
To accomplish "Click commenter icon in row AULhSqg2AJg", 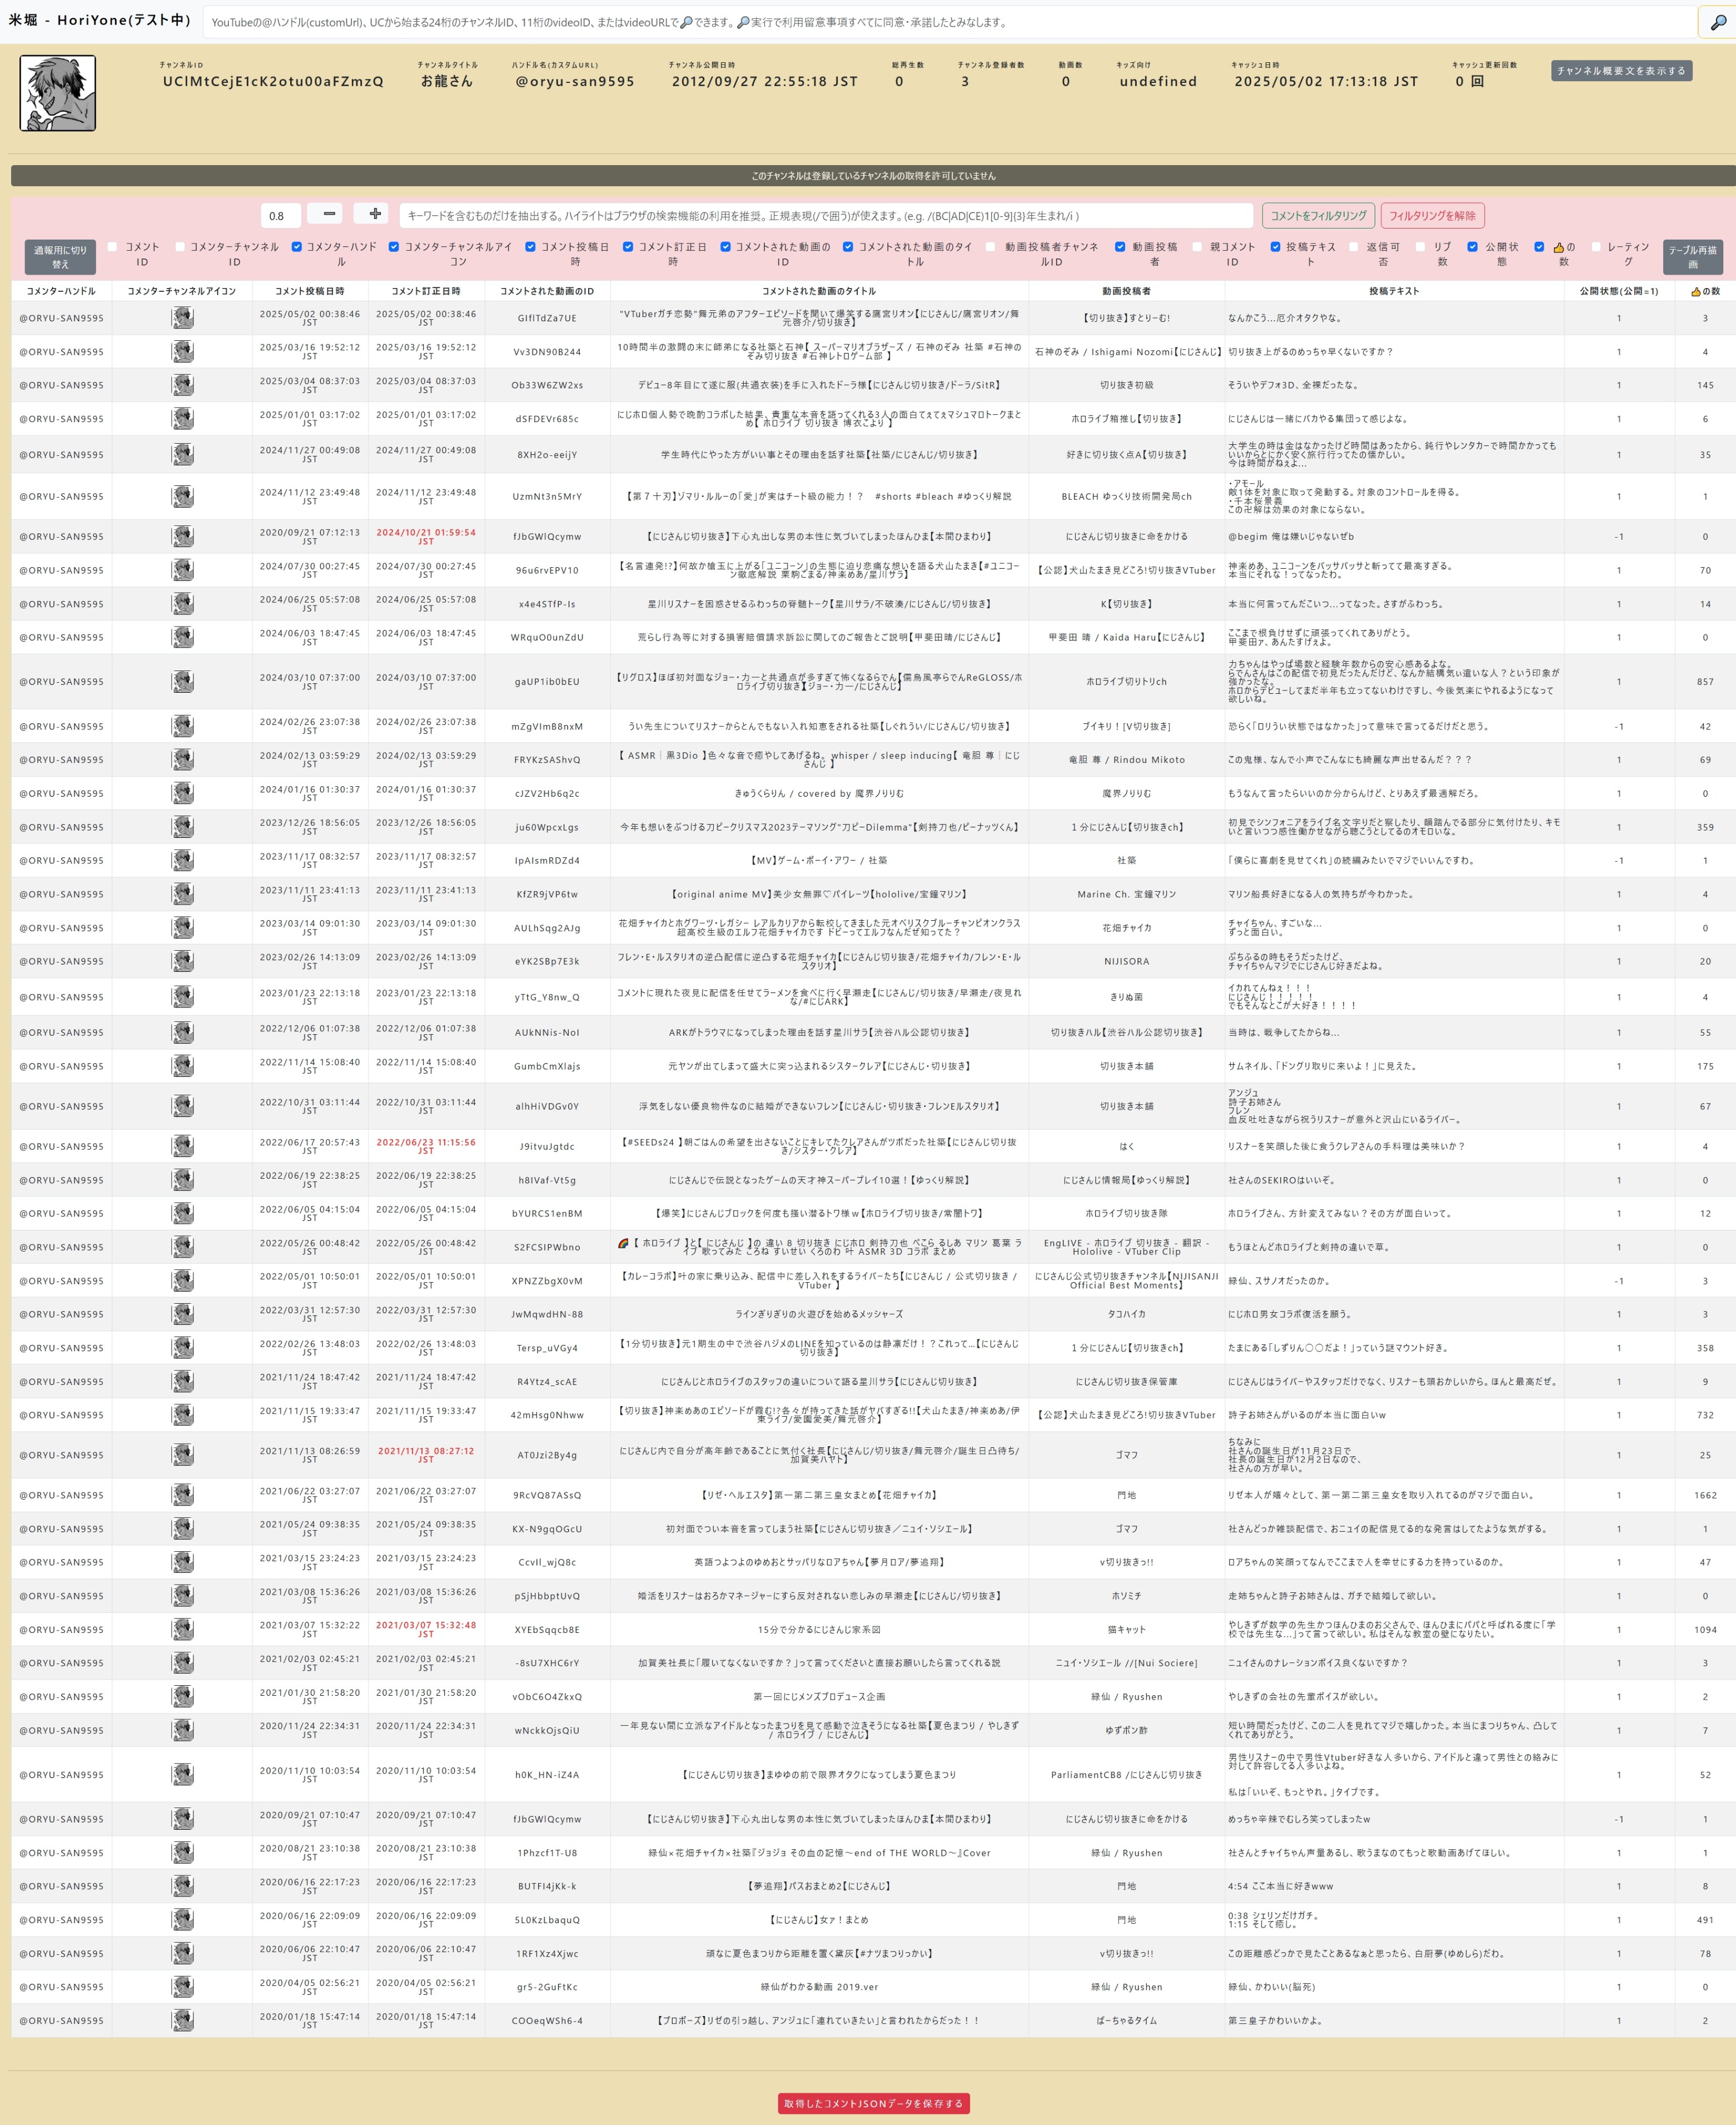I will pyautogui.click(x=182, y=929).
